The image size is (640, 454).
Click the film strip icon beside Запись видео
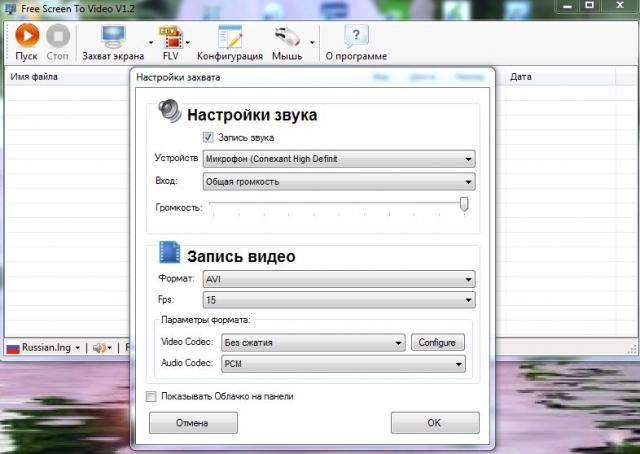[169, 252]
